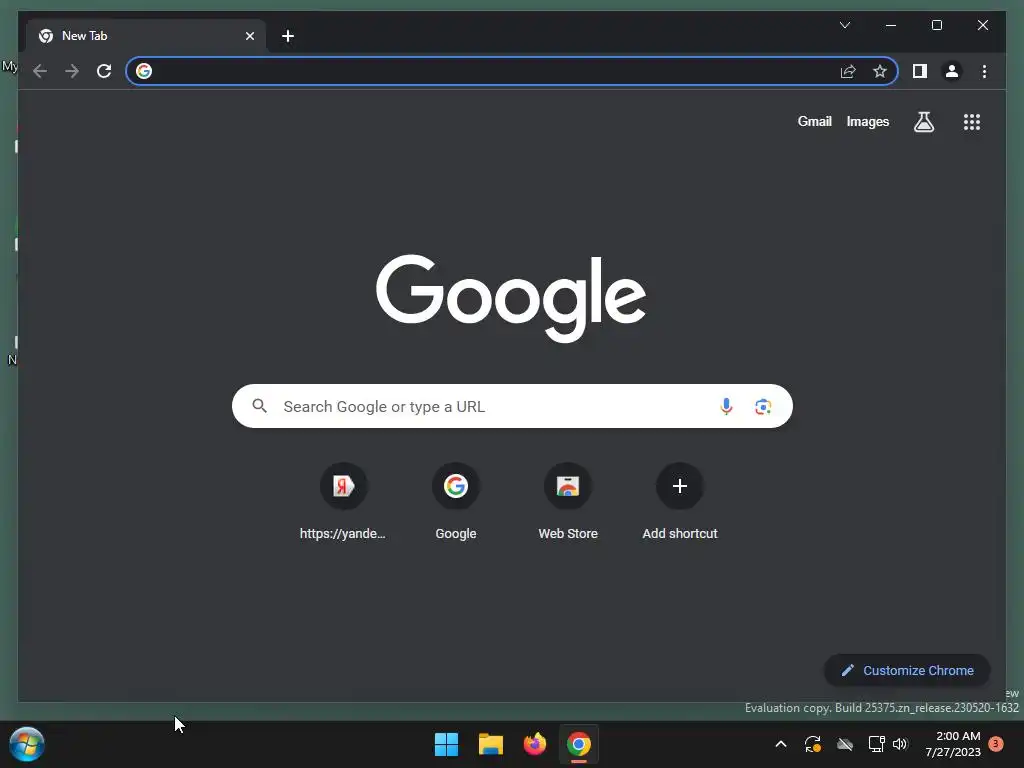
Task: Share this page via the share icon
Action: tap(848, 71)
